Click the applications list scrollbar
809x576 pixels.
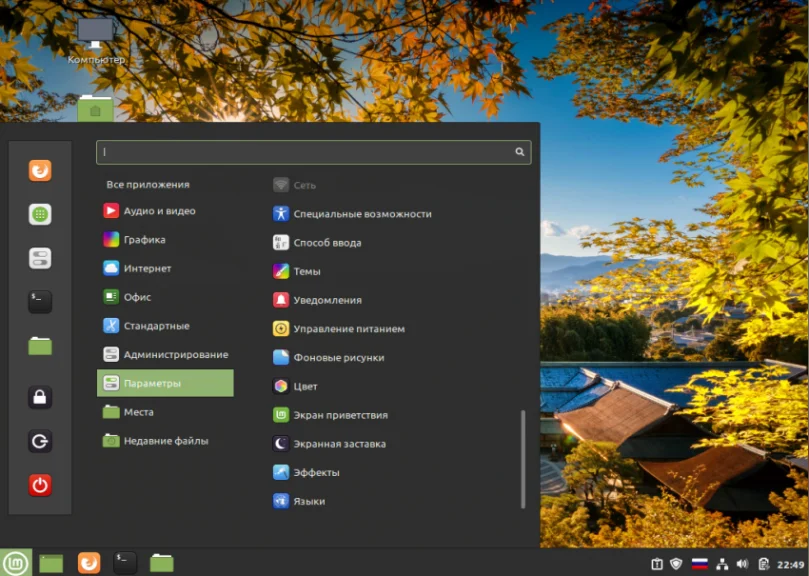point(522,458)
